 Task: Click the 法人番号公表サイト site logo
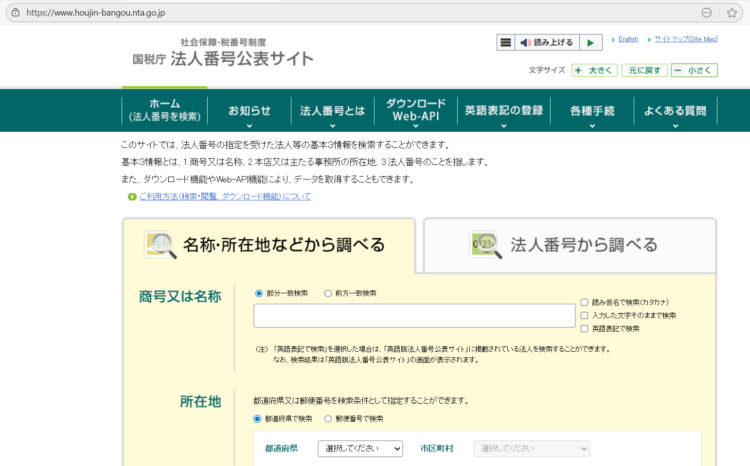[223, 53]
